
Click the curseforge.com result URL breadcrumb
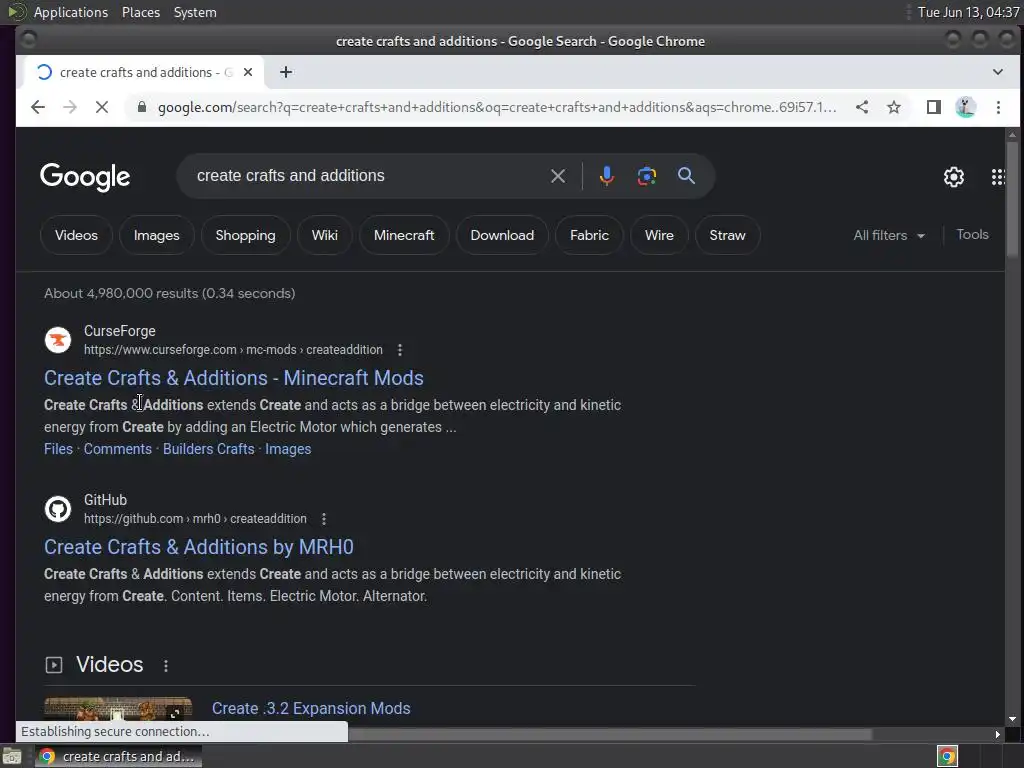[233, 350]
